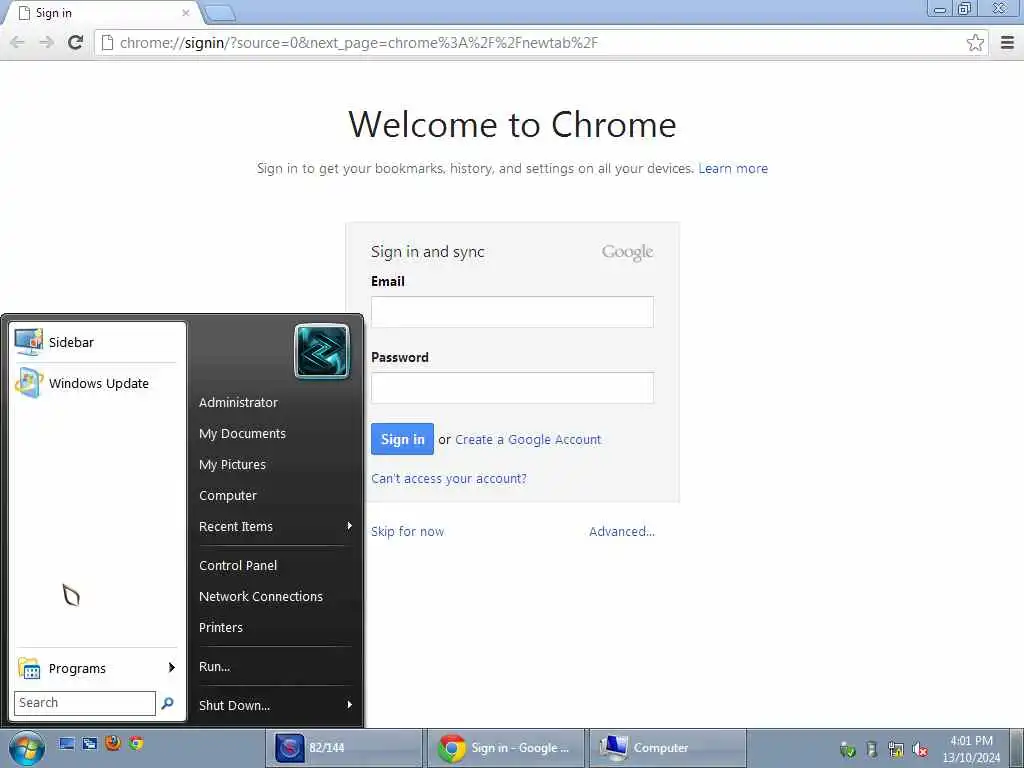Click Skip for now link
1024x768 pixels.
click(408, 532)
